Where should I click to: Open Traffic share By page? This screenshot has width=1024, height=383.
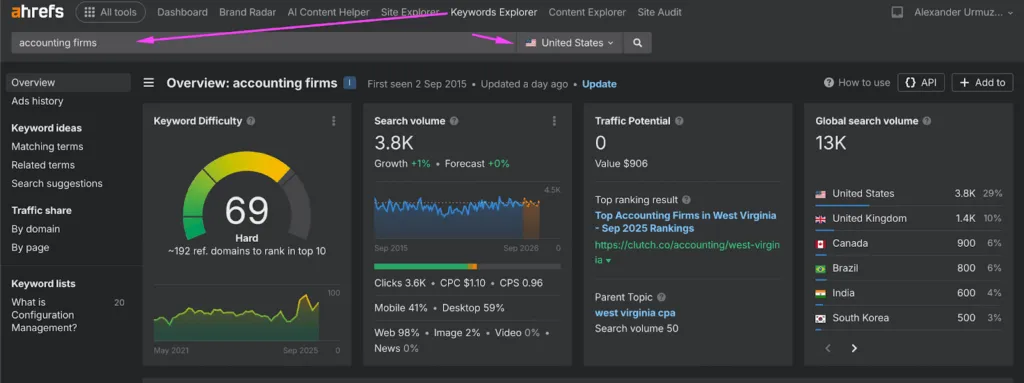tap(30, 248)
